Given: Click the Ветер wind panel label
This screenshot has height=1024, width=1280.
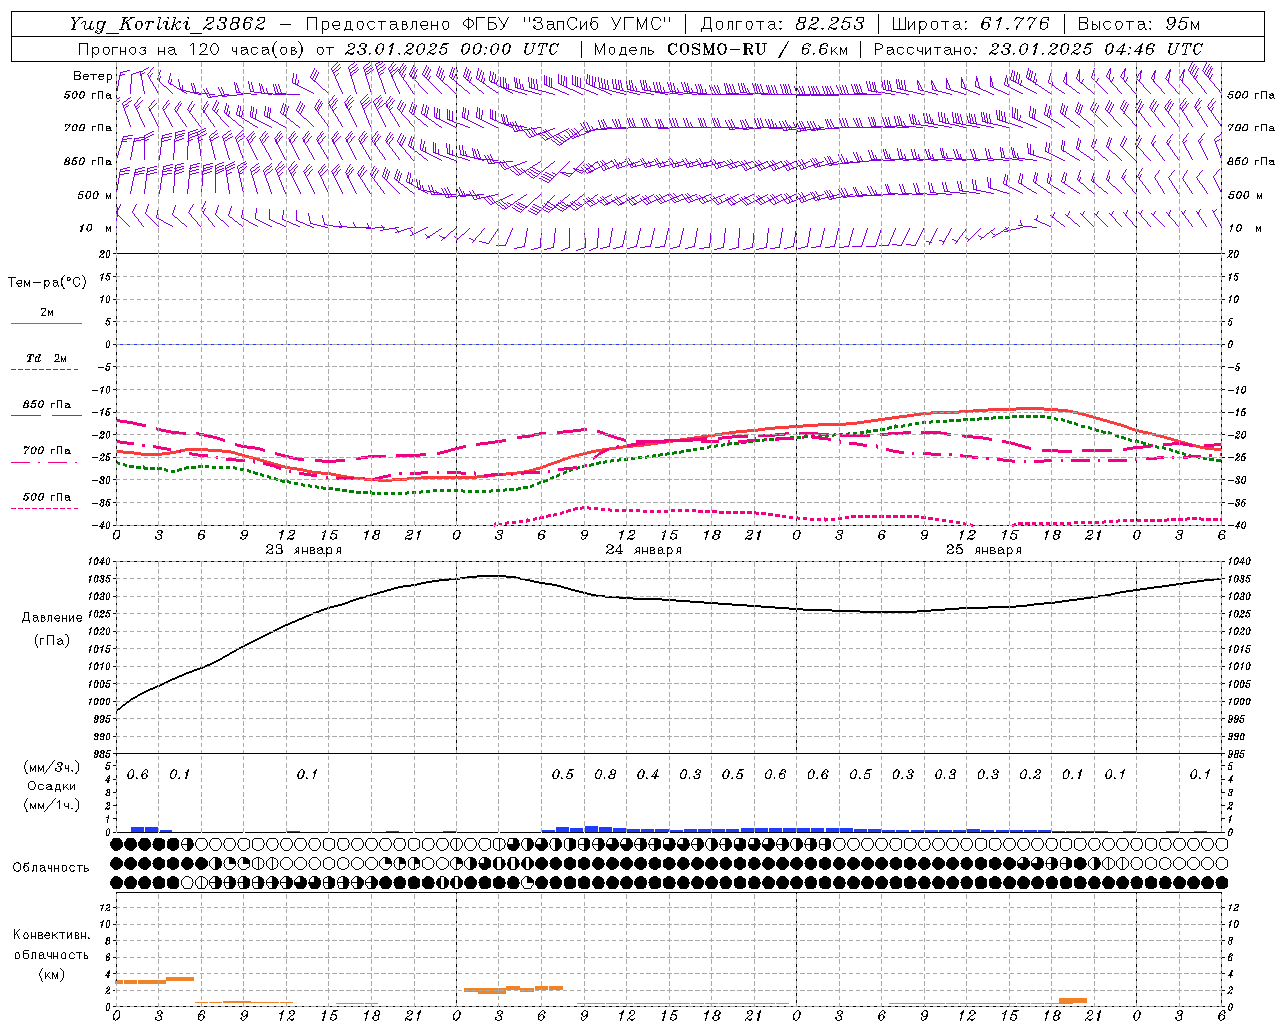Looking at the screenshot, I should coord(92,76).
